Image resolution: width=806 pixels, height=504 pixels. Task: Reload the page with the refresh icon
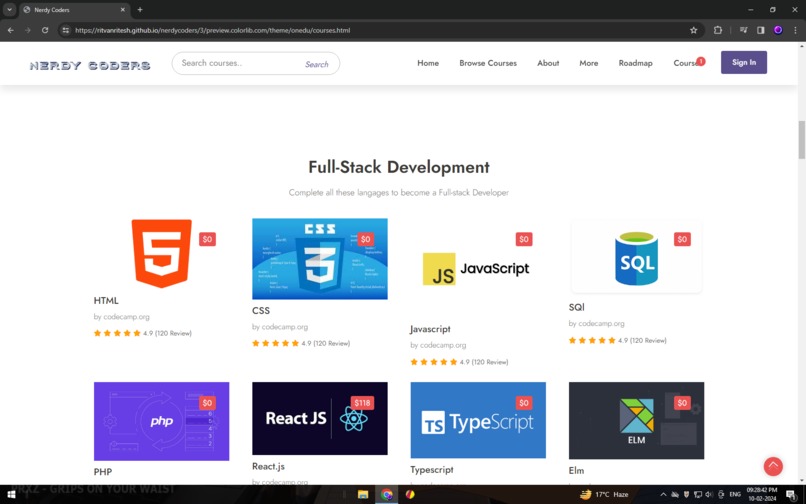[45, 30]
